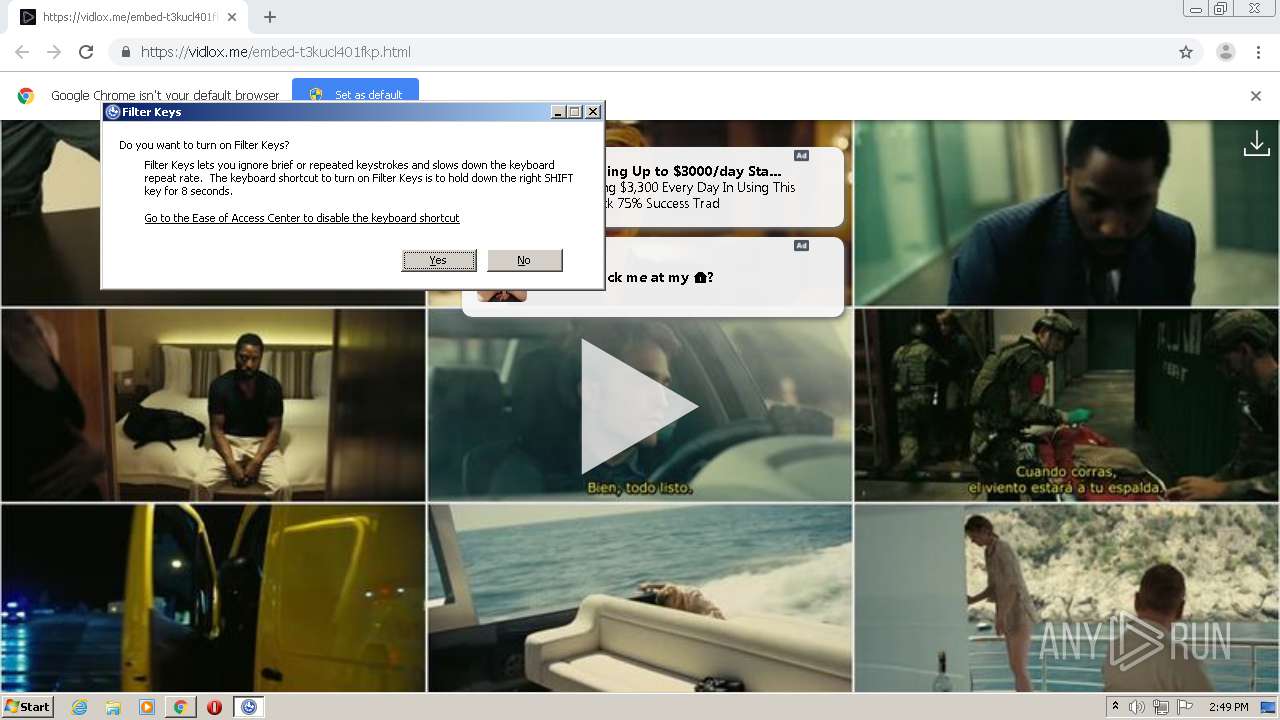The image size is (1280, 720).
Task: Open the second ad notification card
Action: coord(653,277)
